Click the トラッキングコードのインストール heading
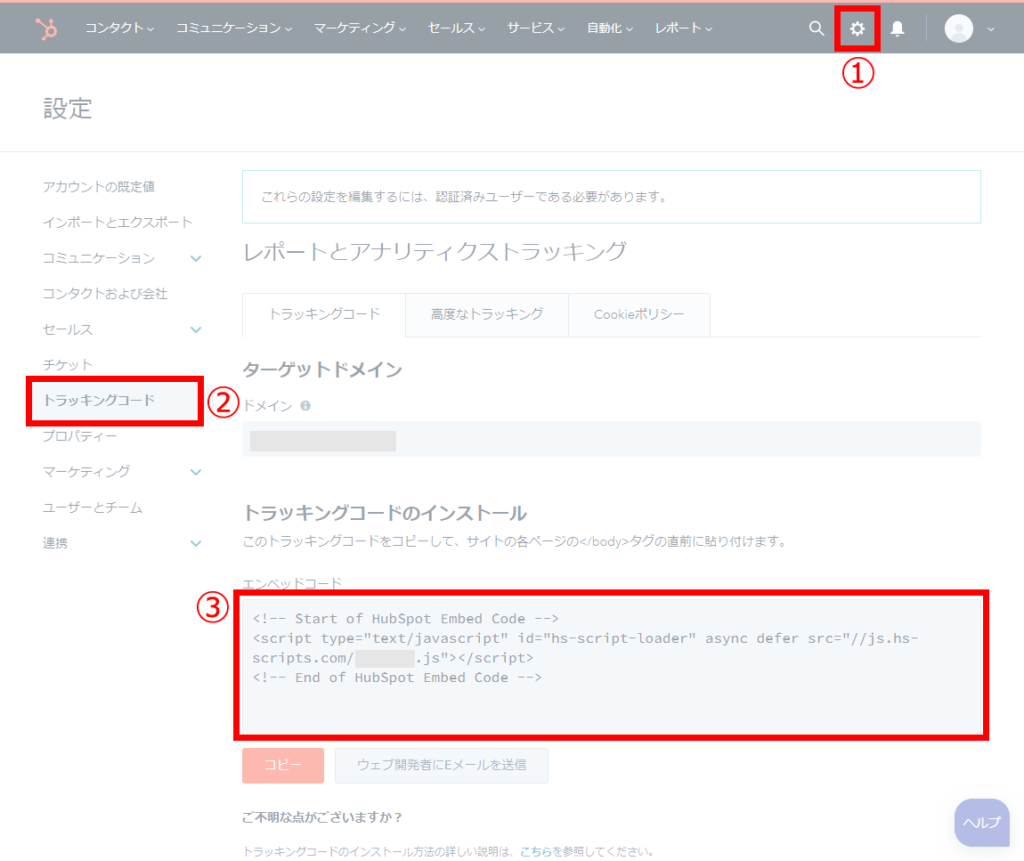Image resolution: width=1024 pixels, height=861 pixels. point(385,513)
